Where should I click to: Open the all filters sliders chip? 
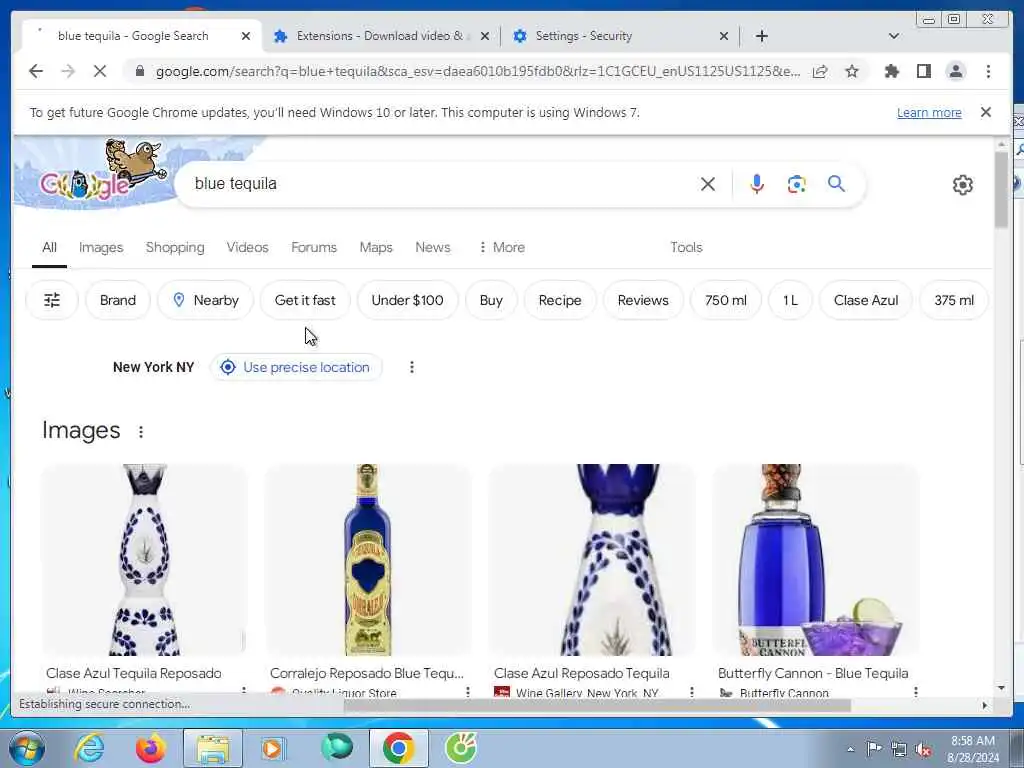coord(52,300)
